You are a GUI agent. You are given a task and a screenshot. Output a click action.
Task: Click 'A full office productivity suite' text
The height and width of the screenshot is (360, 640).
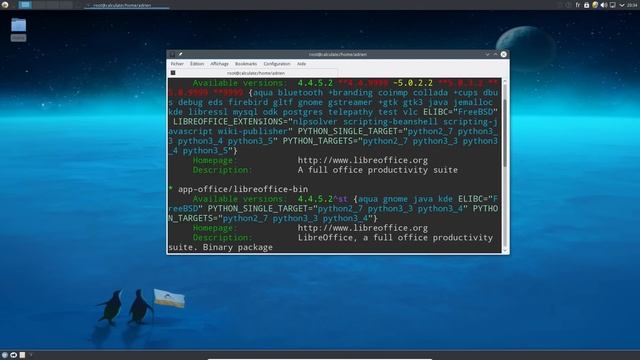click(x=378, y=170)
